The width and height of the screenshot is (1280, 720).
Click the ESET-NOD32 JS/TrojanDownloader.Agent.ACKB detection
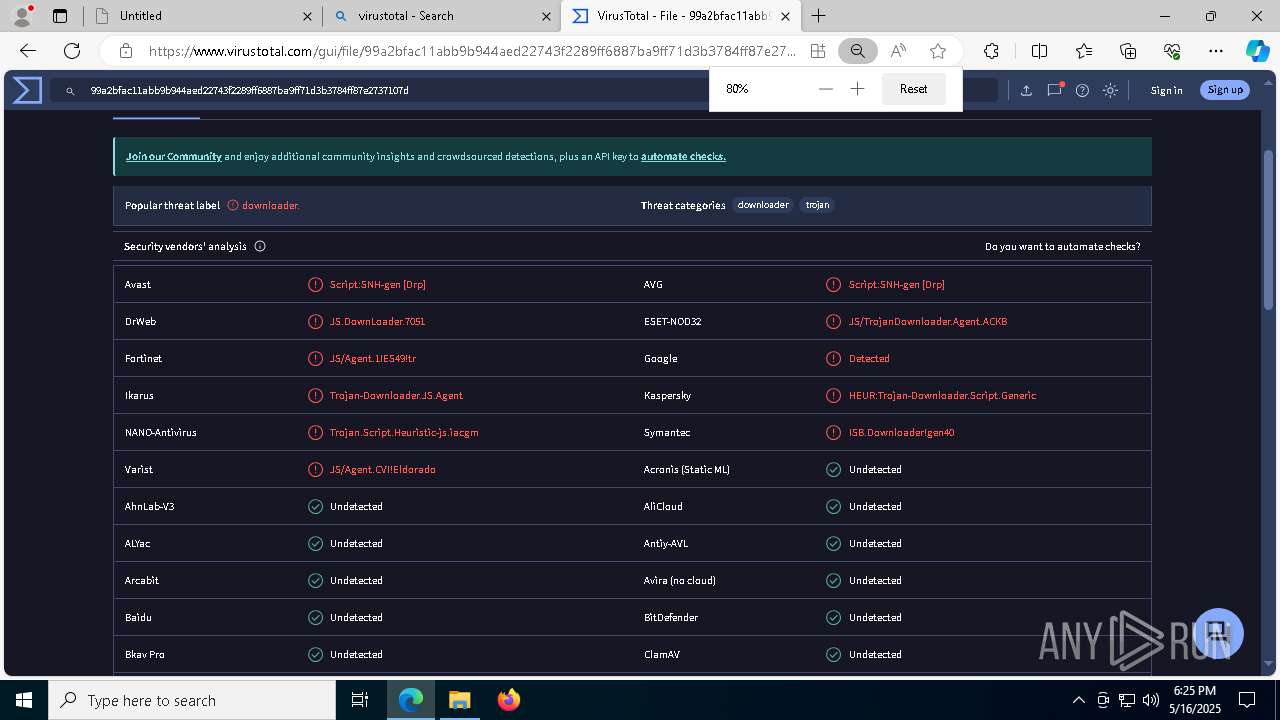[x=928, y=321]
